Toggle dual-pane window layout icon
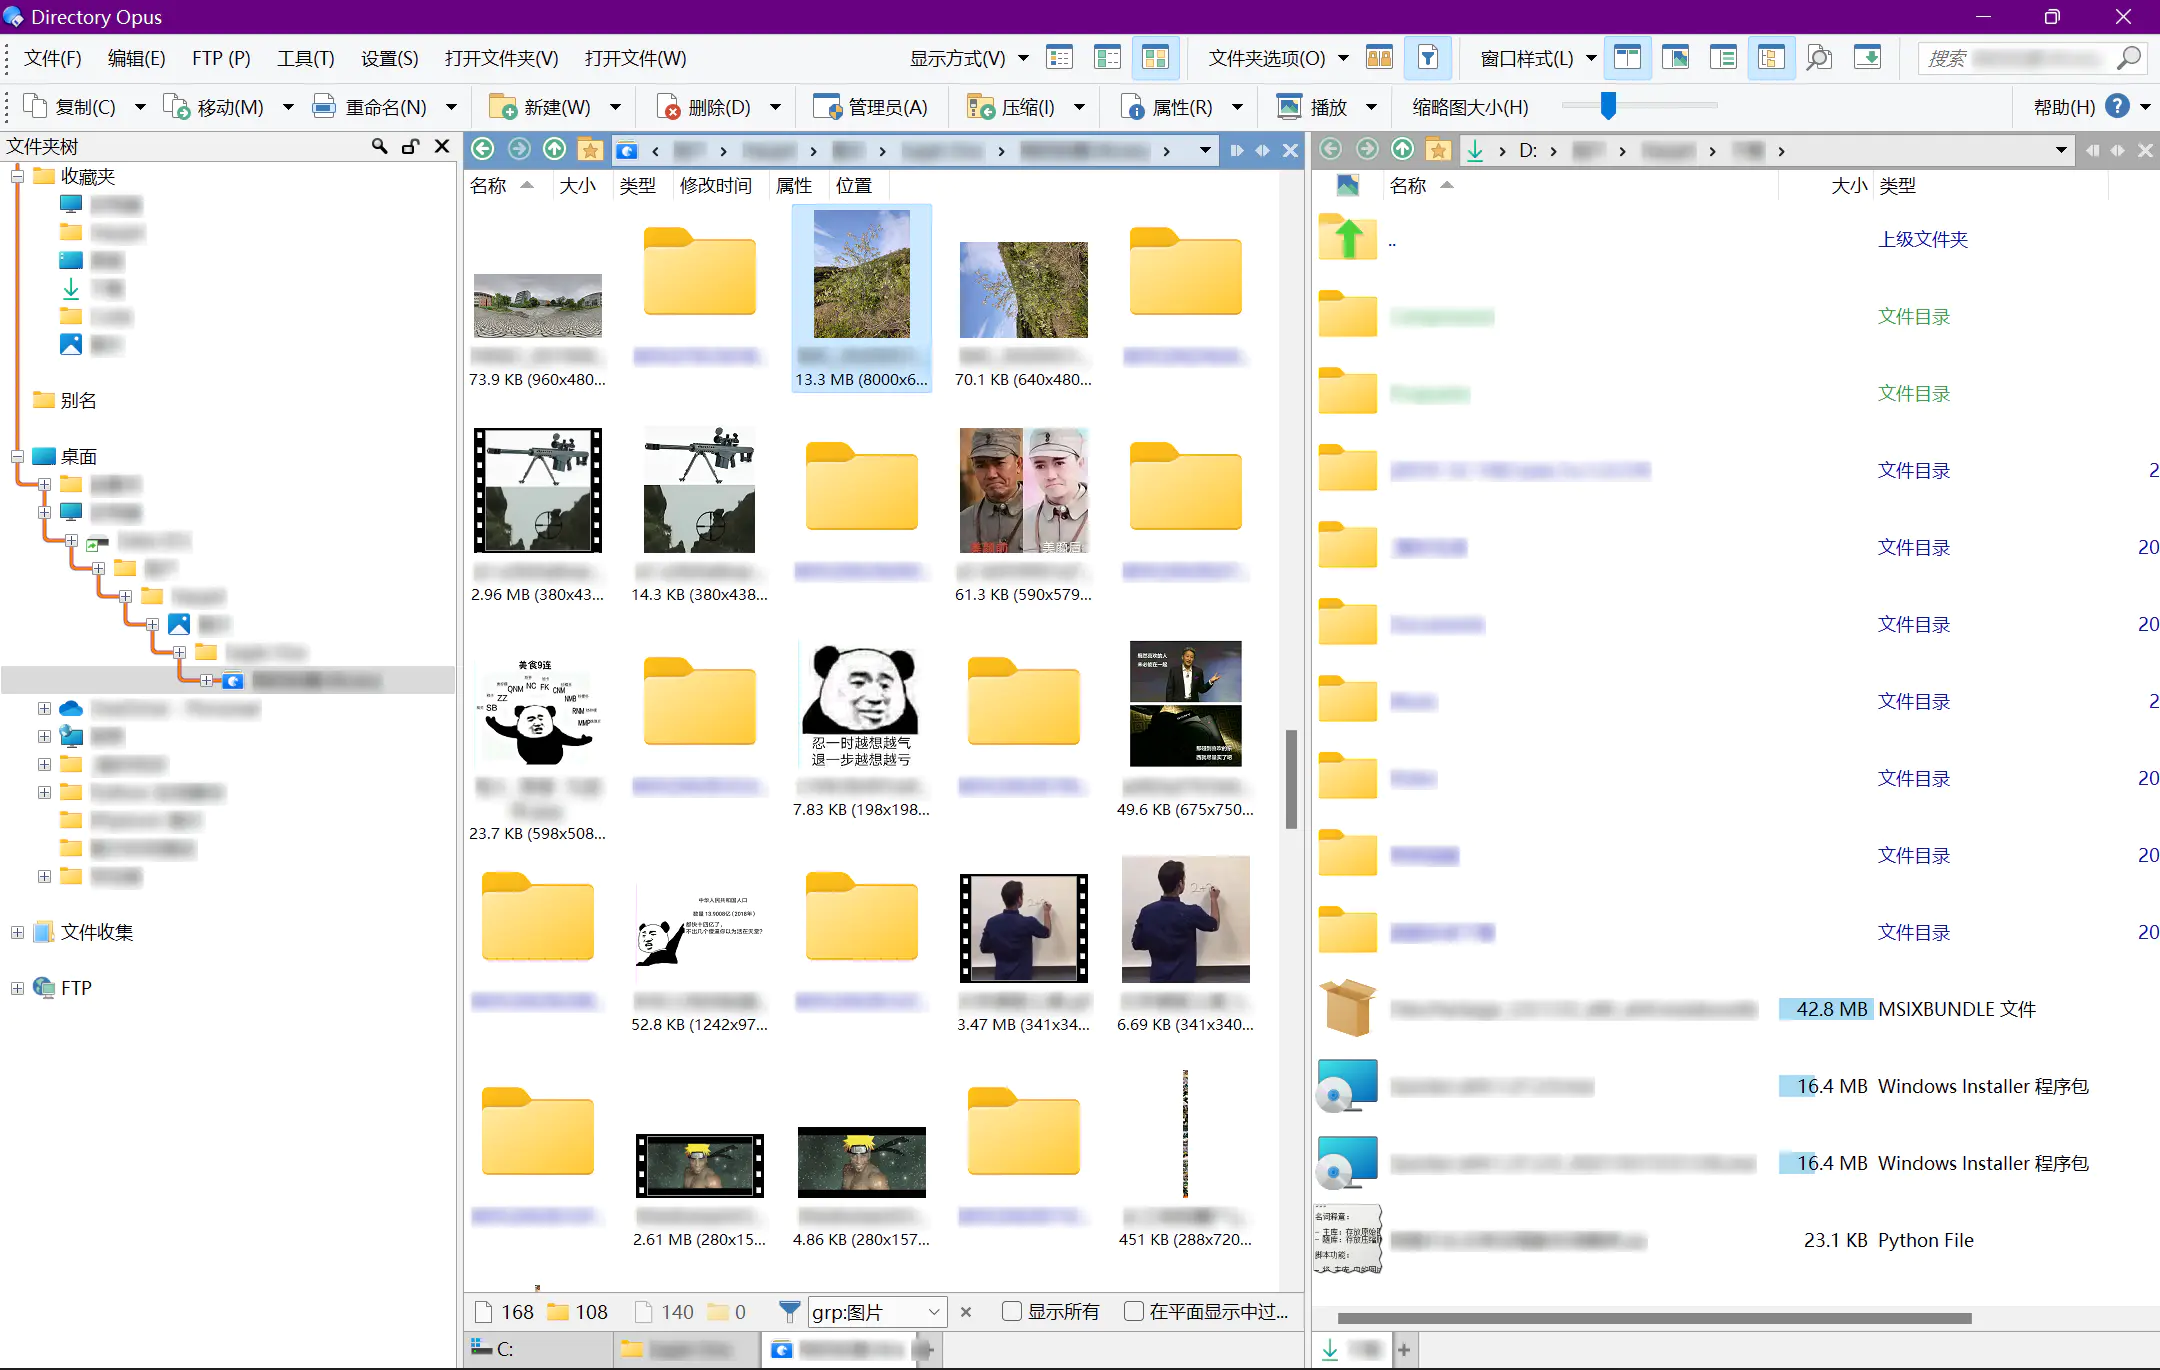This screenshot has height=1370, width=2160. pos(1627,58)
